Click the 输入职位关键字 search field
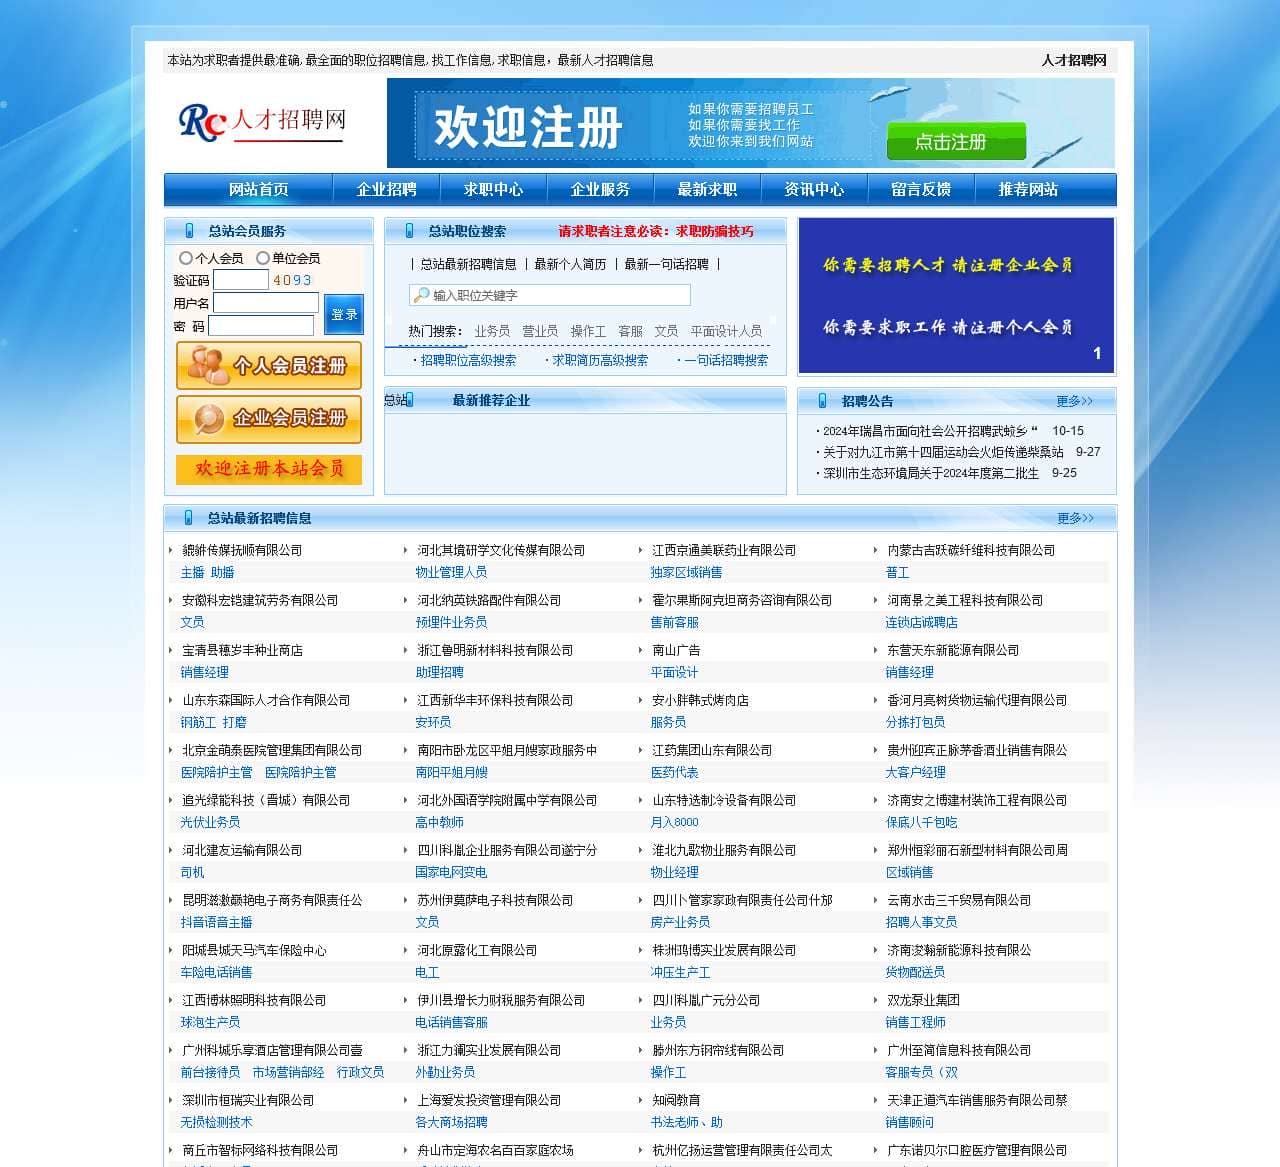Viewport: 1280px width, 1167px height. click(x=550, y=295)
